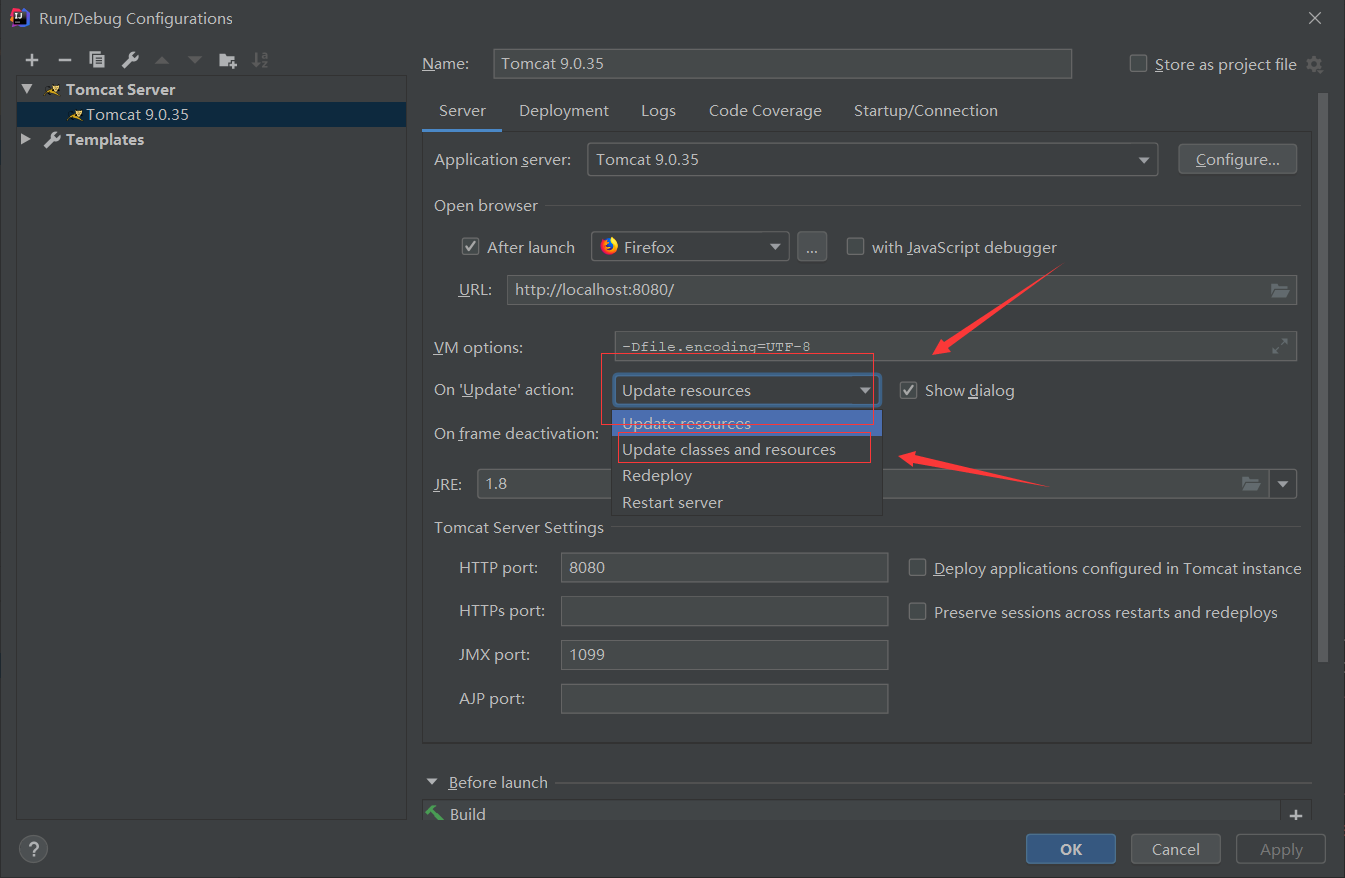Click the Build hammer icon
The image size is (1345, 878).
pos(434,814)
